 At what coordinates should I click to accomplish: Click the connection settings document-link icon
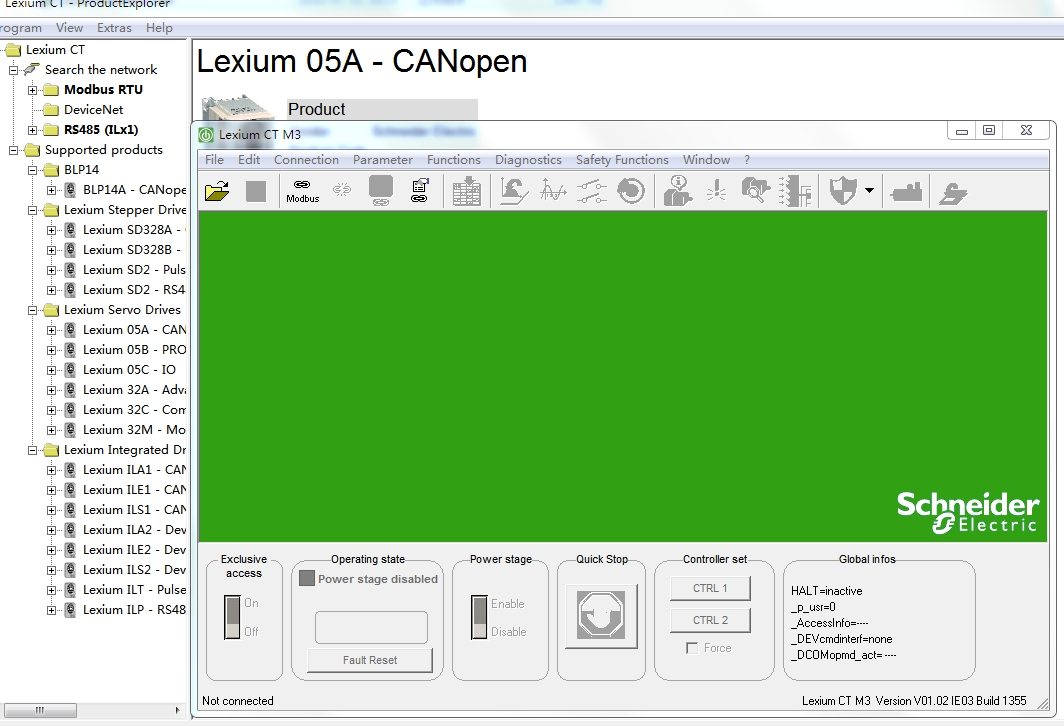pyautogui.click(x=420, y=191)
